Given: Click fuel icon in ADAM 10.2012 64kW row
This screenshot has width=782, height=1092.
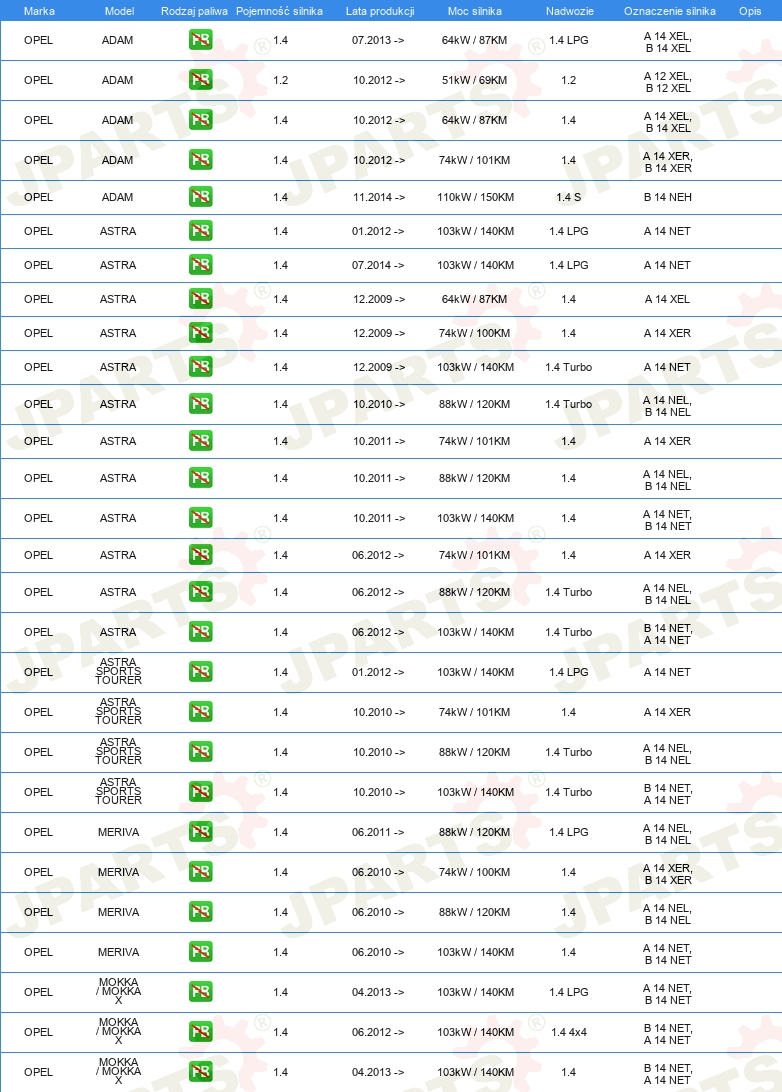Looking at the screenshot, I should point(201,120).
